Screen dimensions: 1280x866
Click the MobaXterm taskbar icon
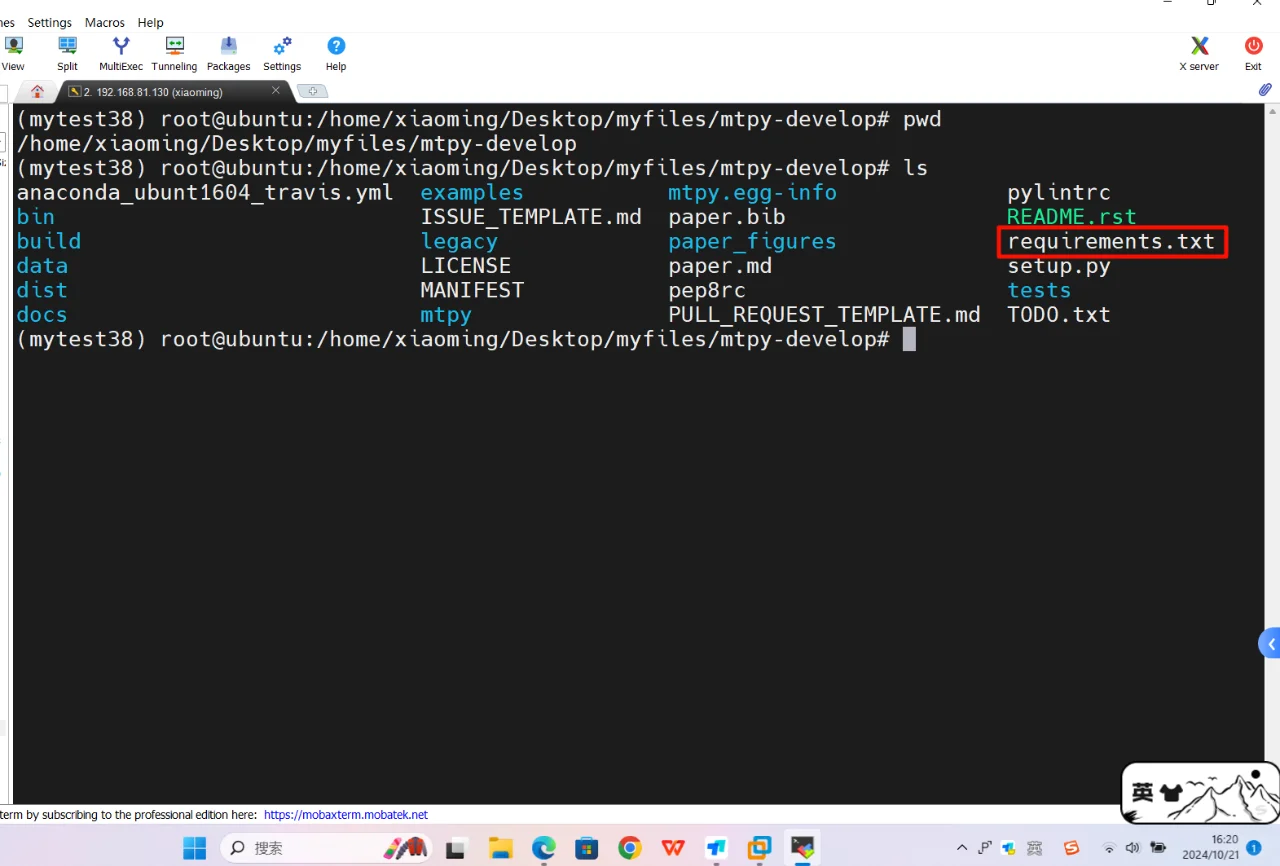[802, 848]
